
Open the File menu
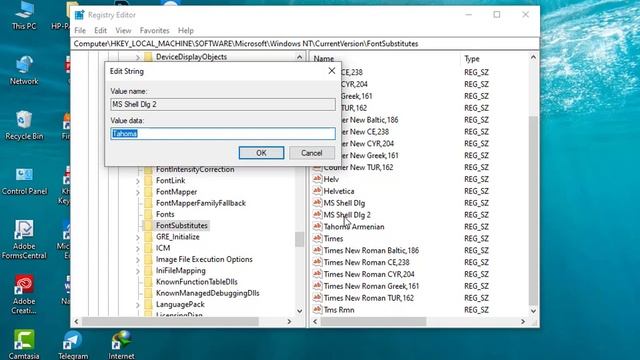80,31
